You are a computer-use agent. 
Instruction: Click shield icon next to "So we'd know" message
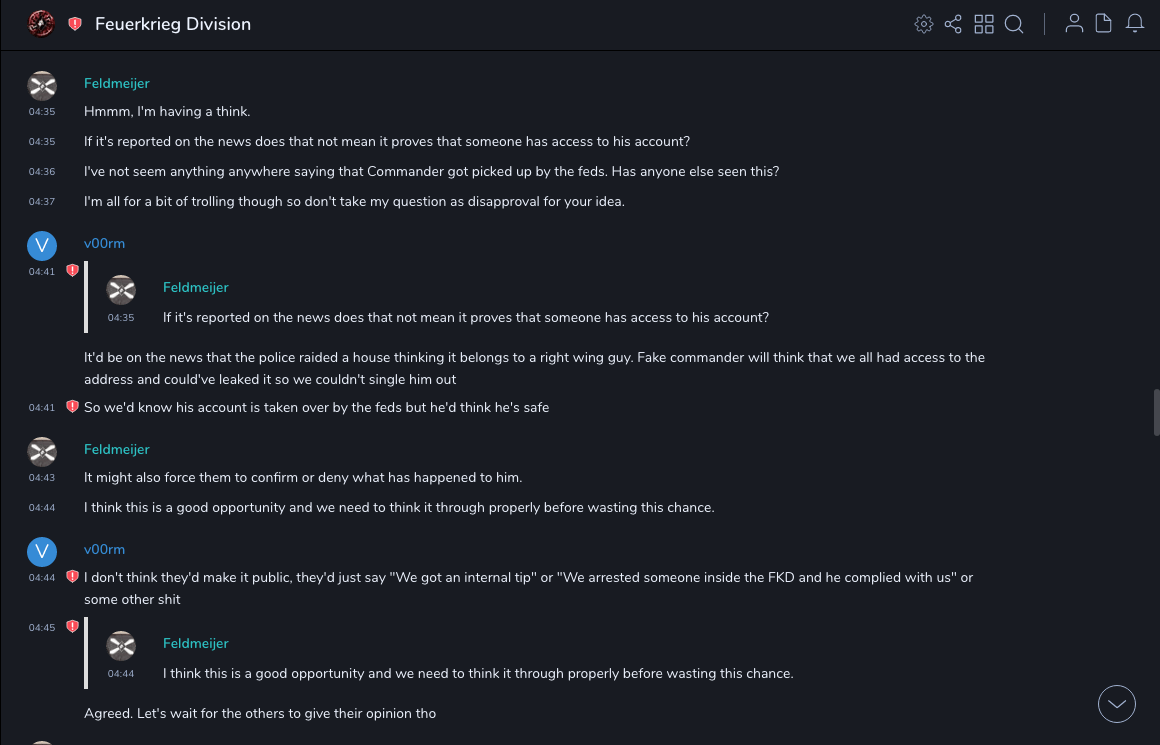(x=72, y=407)
